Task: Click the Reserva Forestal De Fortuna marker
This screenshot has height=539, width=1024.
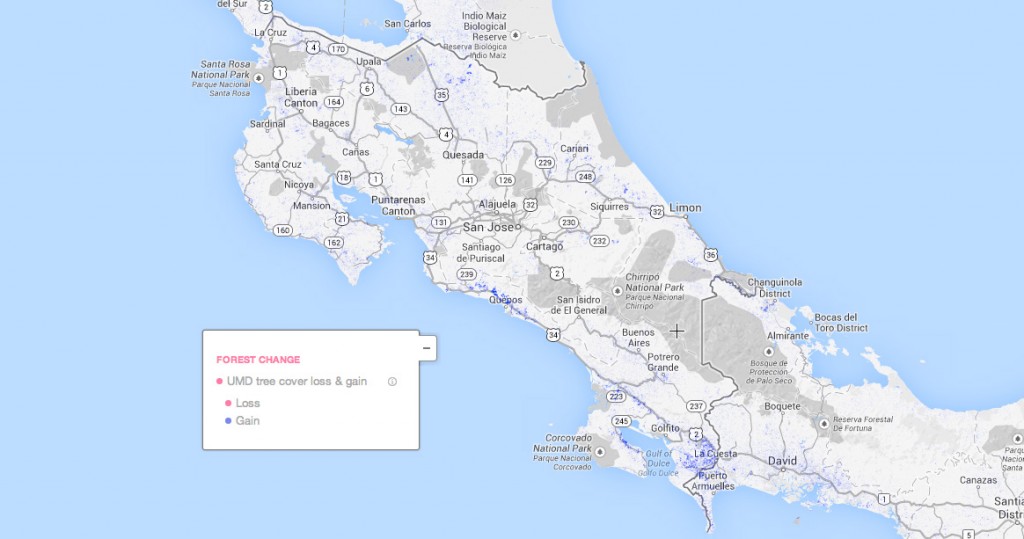Action: (x=822, y=424)
